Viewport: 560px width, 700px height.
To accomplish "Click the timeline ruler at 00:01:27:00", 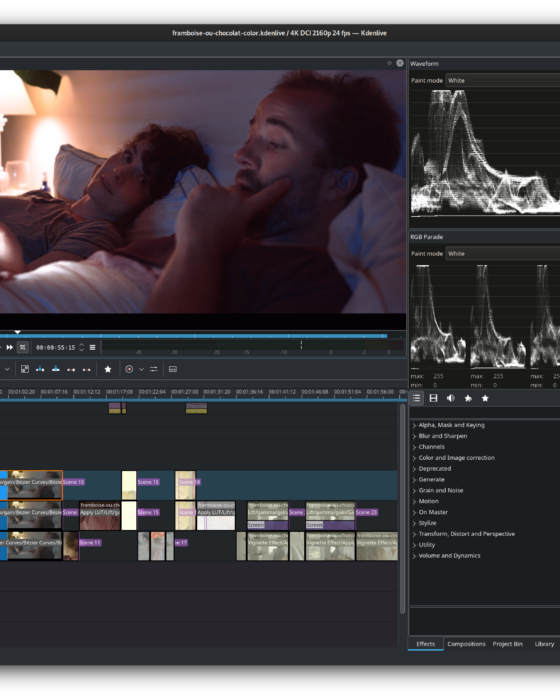I will 184,392.
